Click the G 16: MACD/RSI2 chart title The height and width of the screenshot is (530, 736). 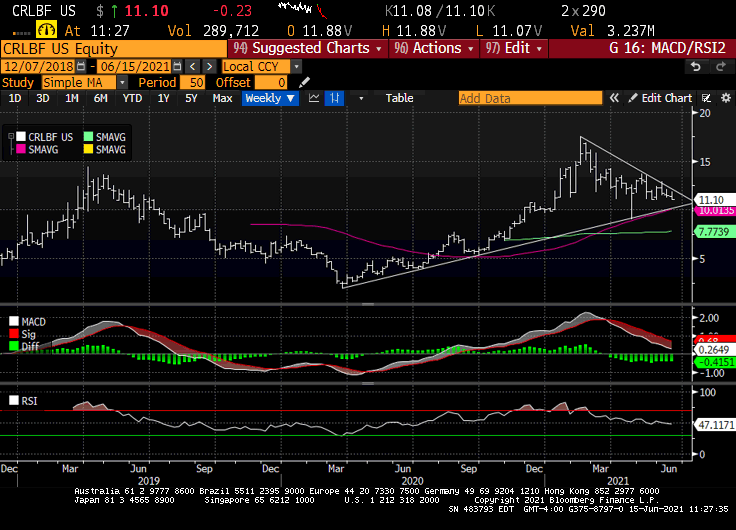click(667, 48)
